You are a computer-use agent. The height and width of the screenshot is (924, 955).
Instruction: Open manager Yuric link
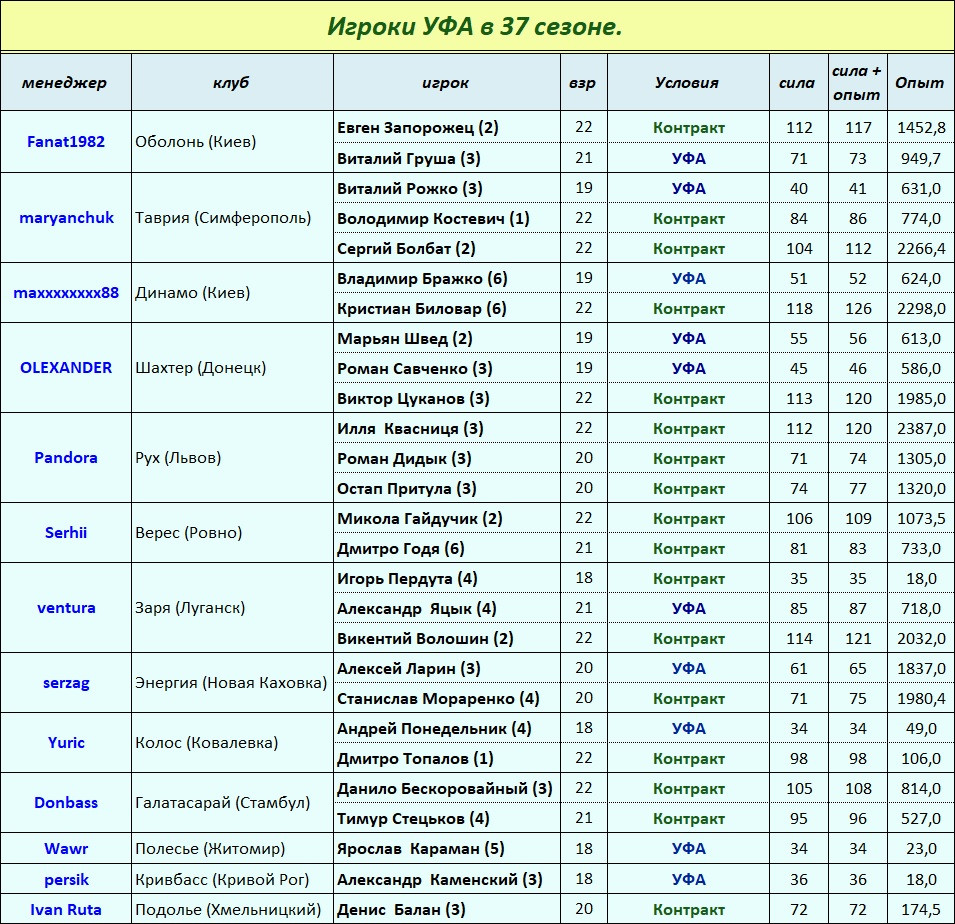coord(66,743)
